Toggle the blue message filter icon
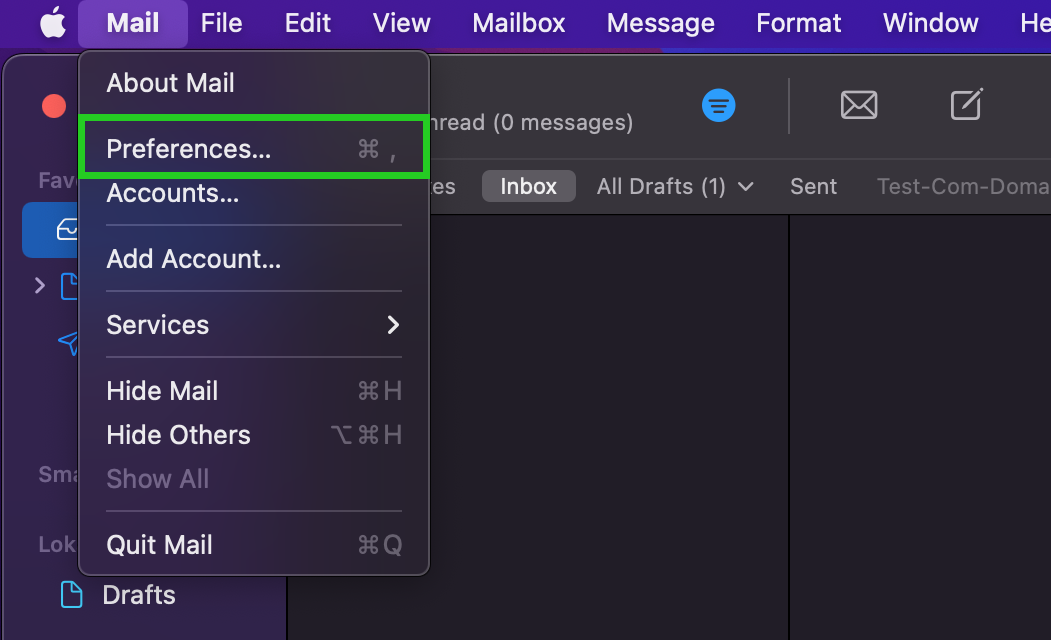 [718, 105]
